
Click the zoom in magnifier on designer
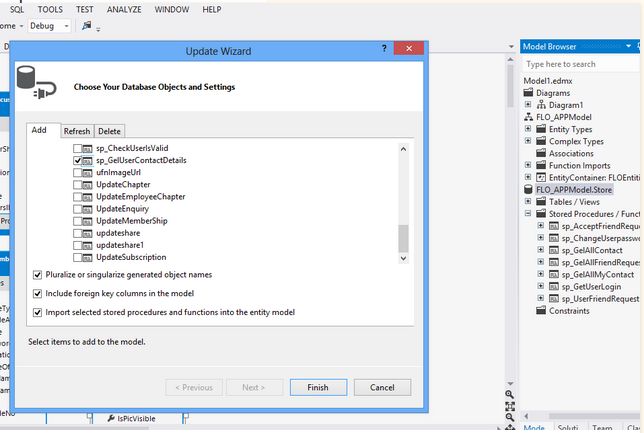[510, 394]
